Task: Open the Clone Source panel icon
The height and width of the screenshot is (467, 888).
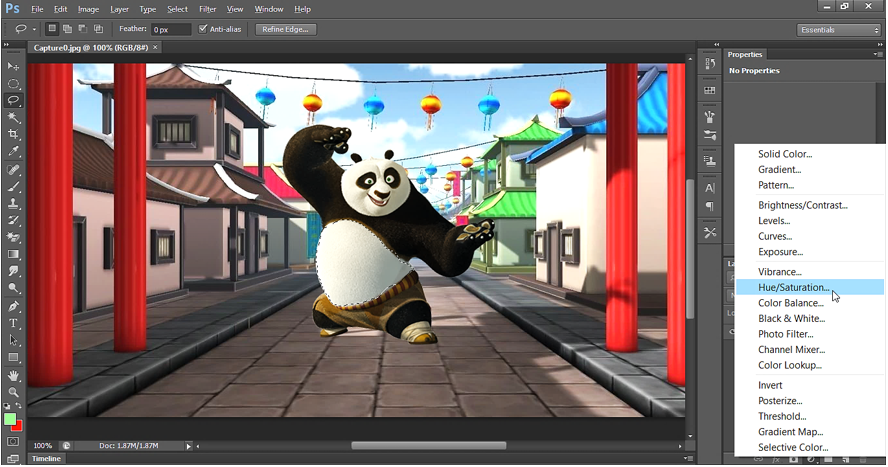Action: (710, 161)
